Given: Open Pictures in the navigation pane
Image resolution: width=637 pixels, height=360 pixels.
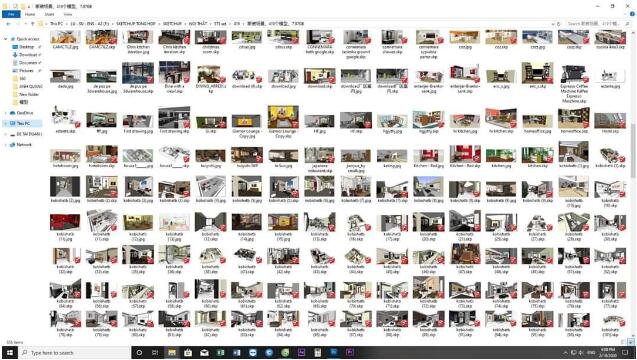Looking at the screenshot, I should click(x=27, y=70).
